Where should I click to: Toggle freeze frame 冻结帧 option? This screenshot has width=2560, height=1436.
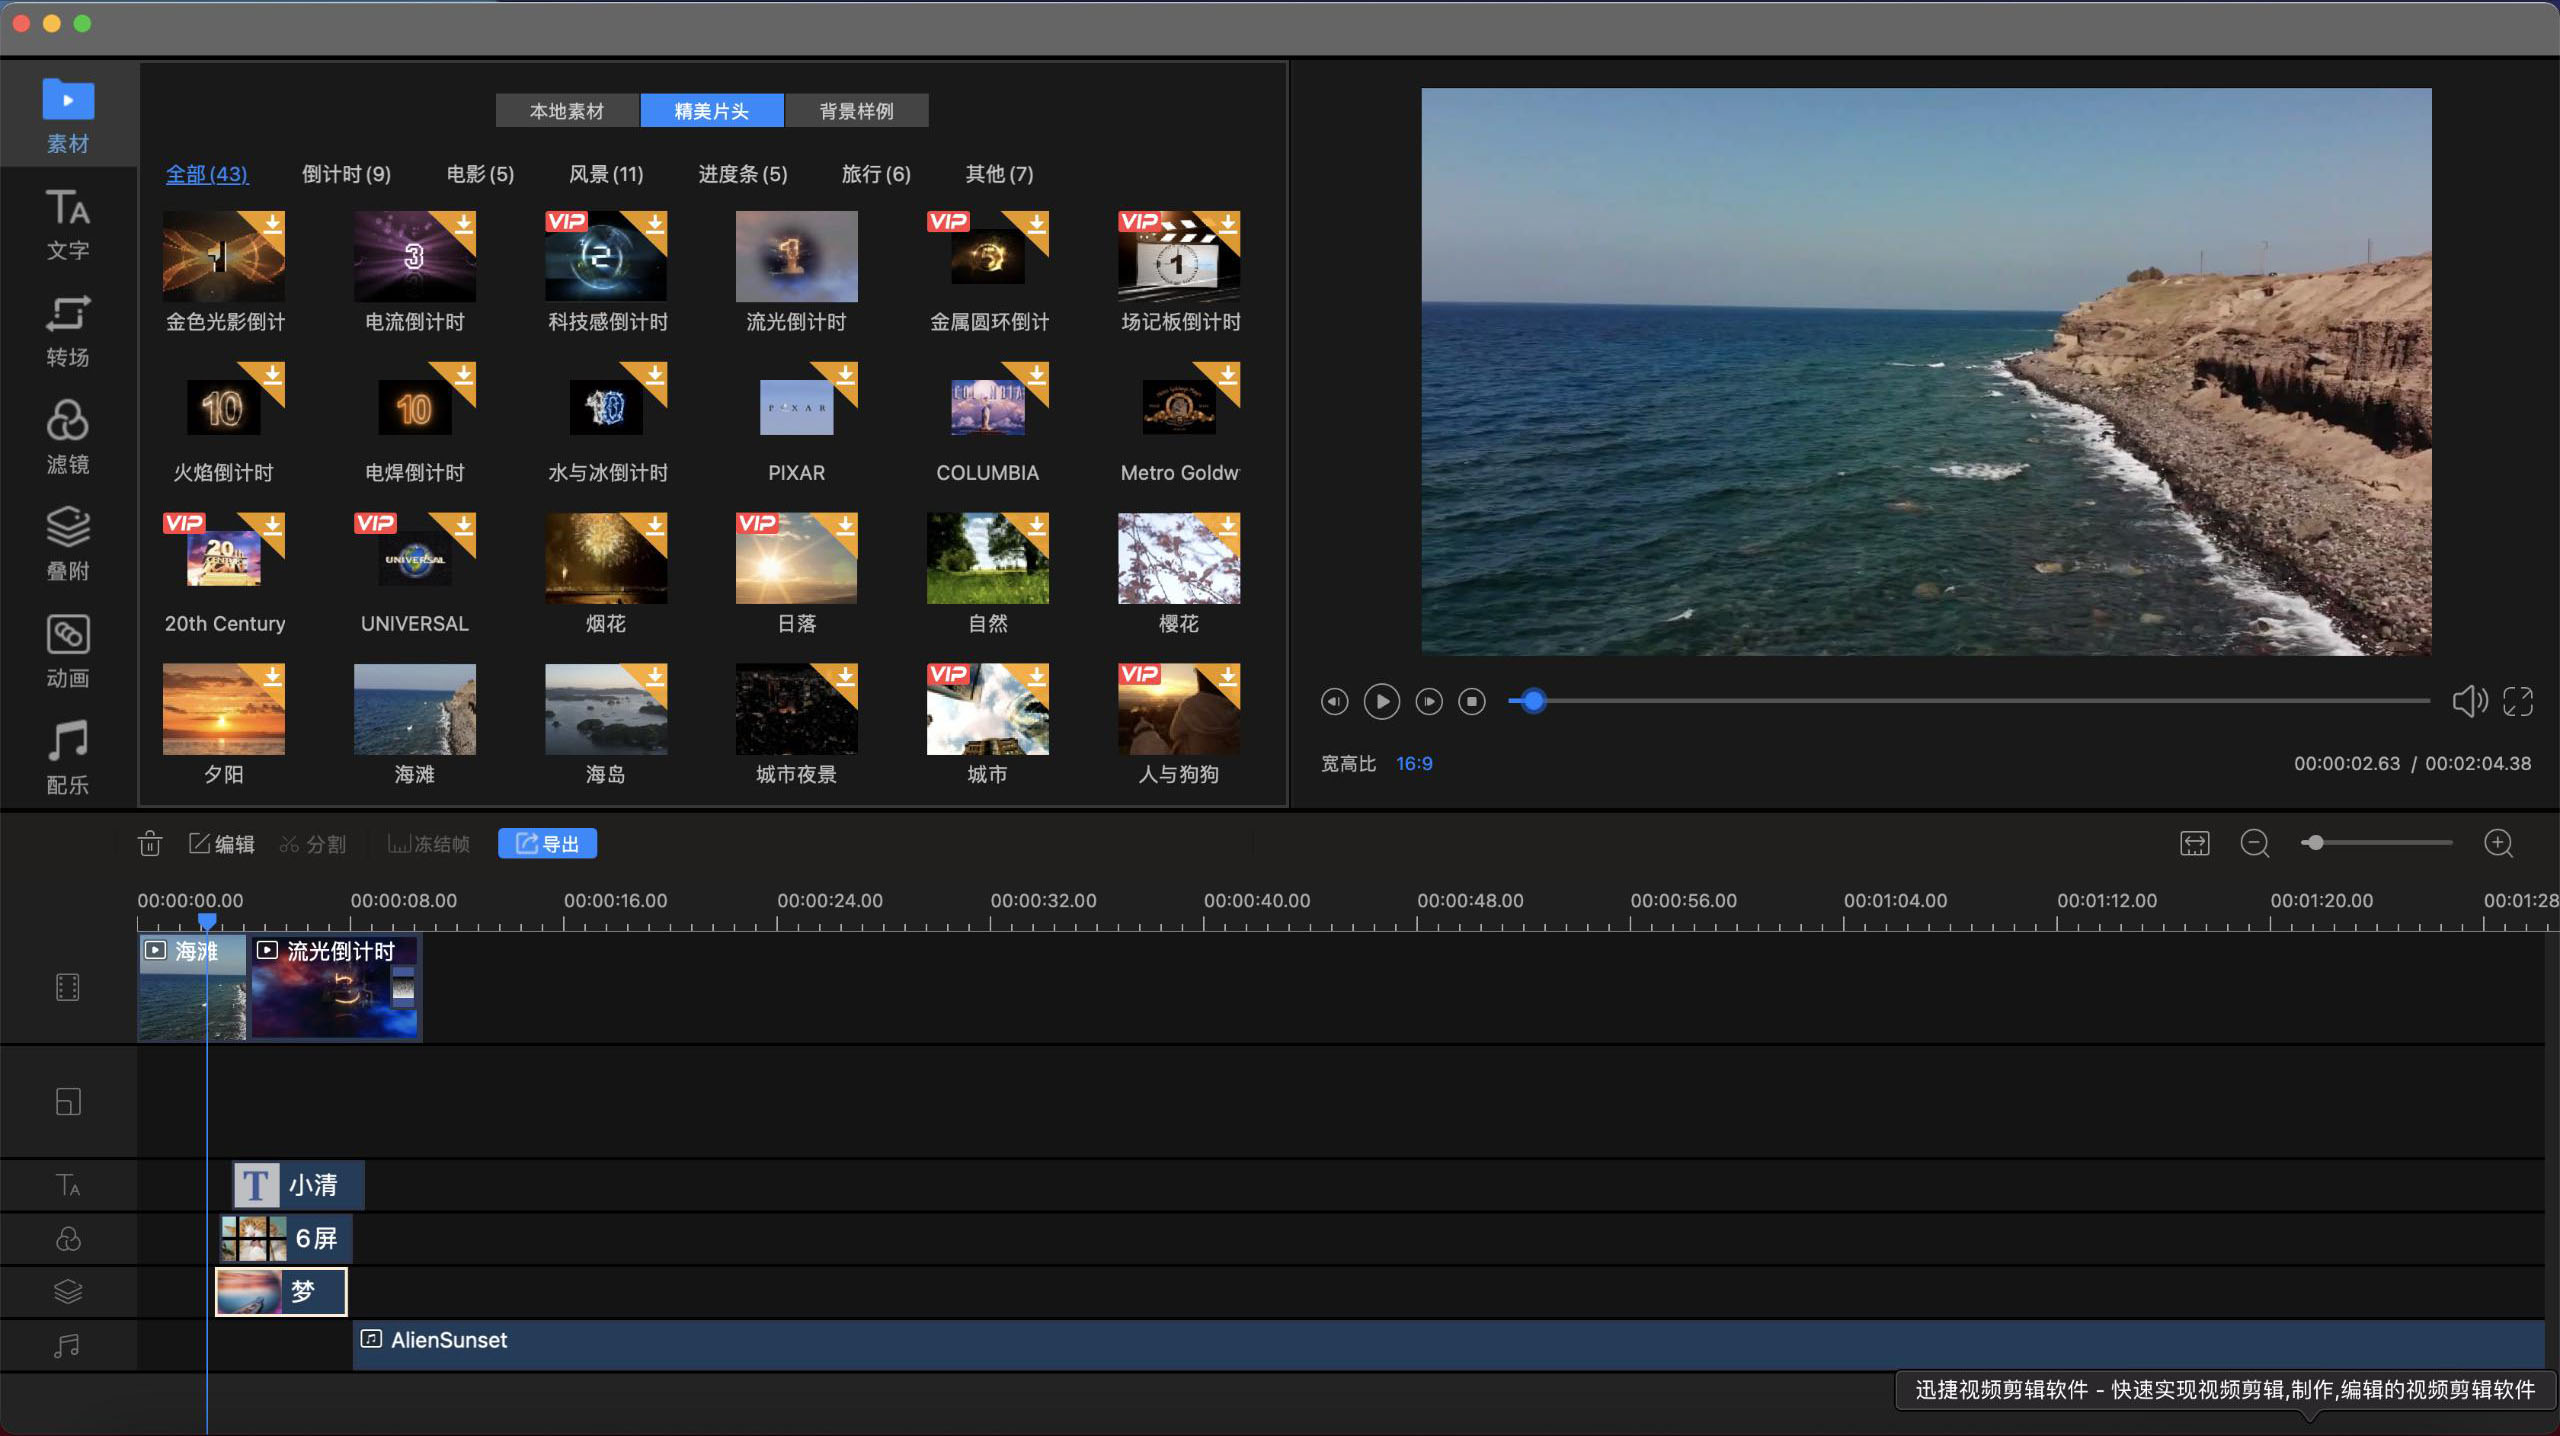[x=429, y=844]
